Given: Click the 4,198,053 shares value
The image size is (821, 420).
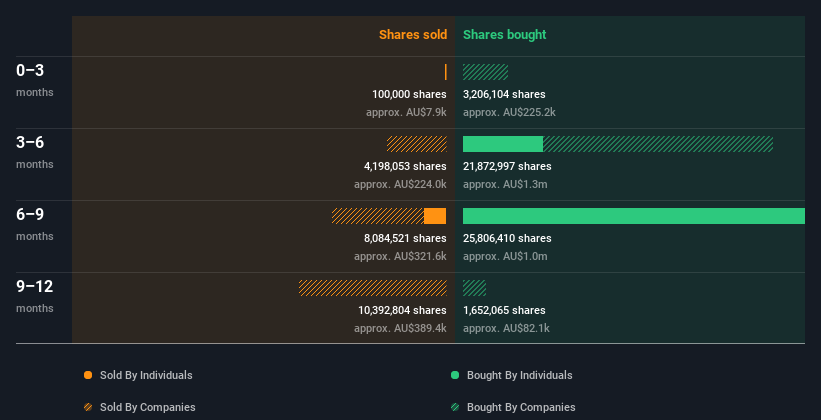Looking at the screenshot, I should point(405,166).
